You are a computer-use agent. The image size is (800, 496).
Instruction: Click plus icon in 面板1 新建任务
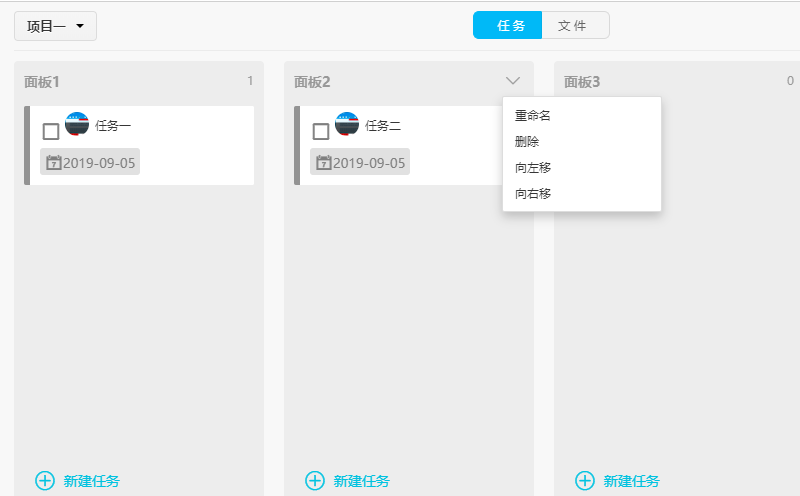click(45, 481)
